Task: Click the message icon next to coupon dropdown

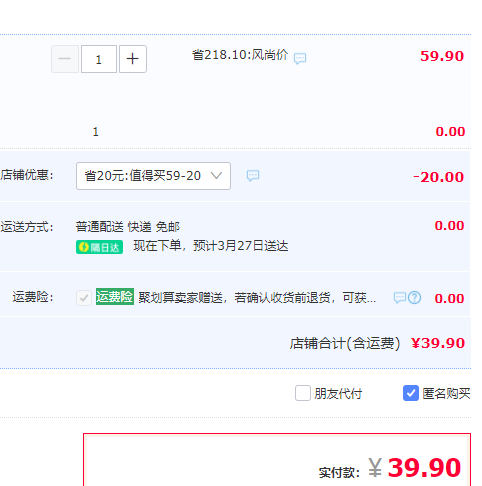Action: (x=253, y=175)
